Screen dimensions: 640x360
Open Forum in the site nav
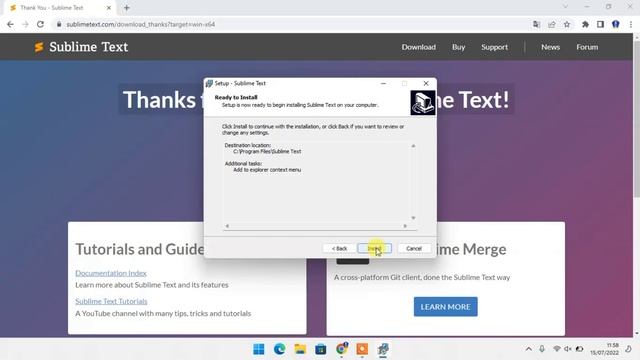pyautogui.click(x=587, y=47)
